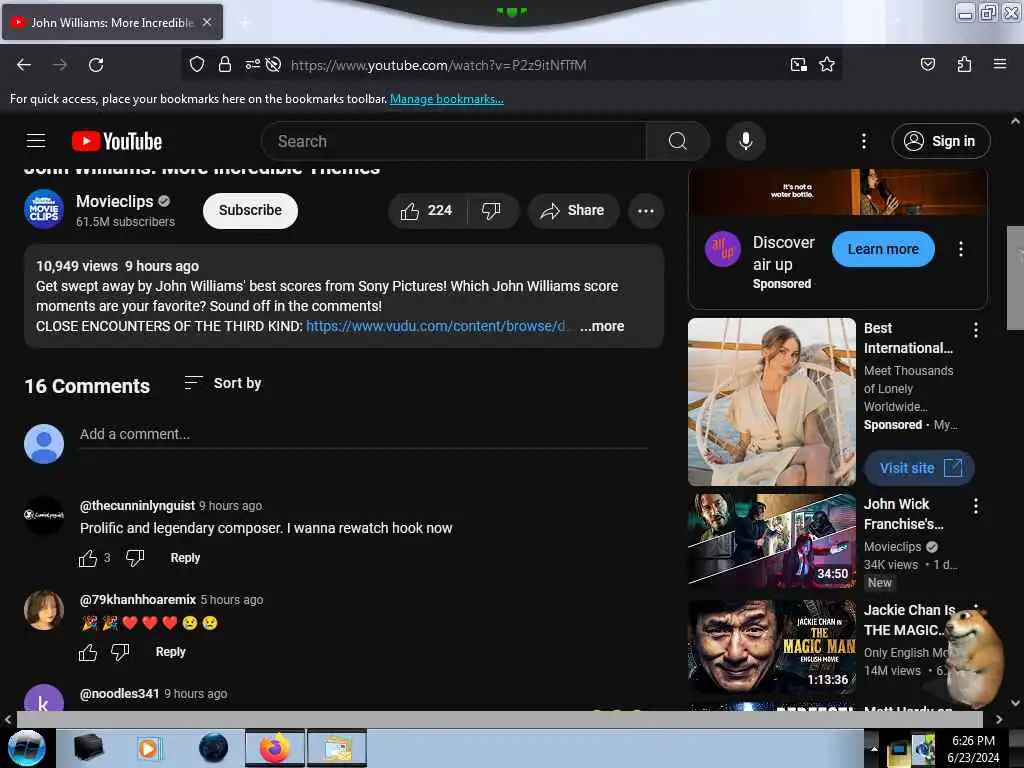Open the YouTube hamburger guide menu
This screenshot has height=768, width=1024.
pos(36,141)
